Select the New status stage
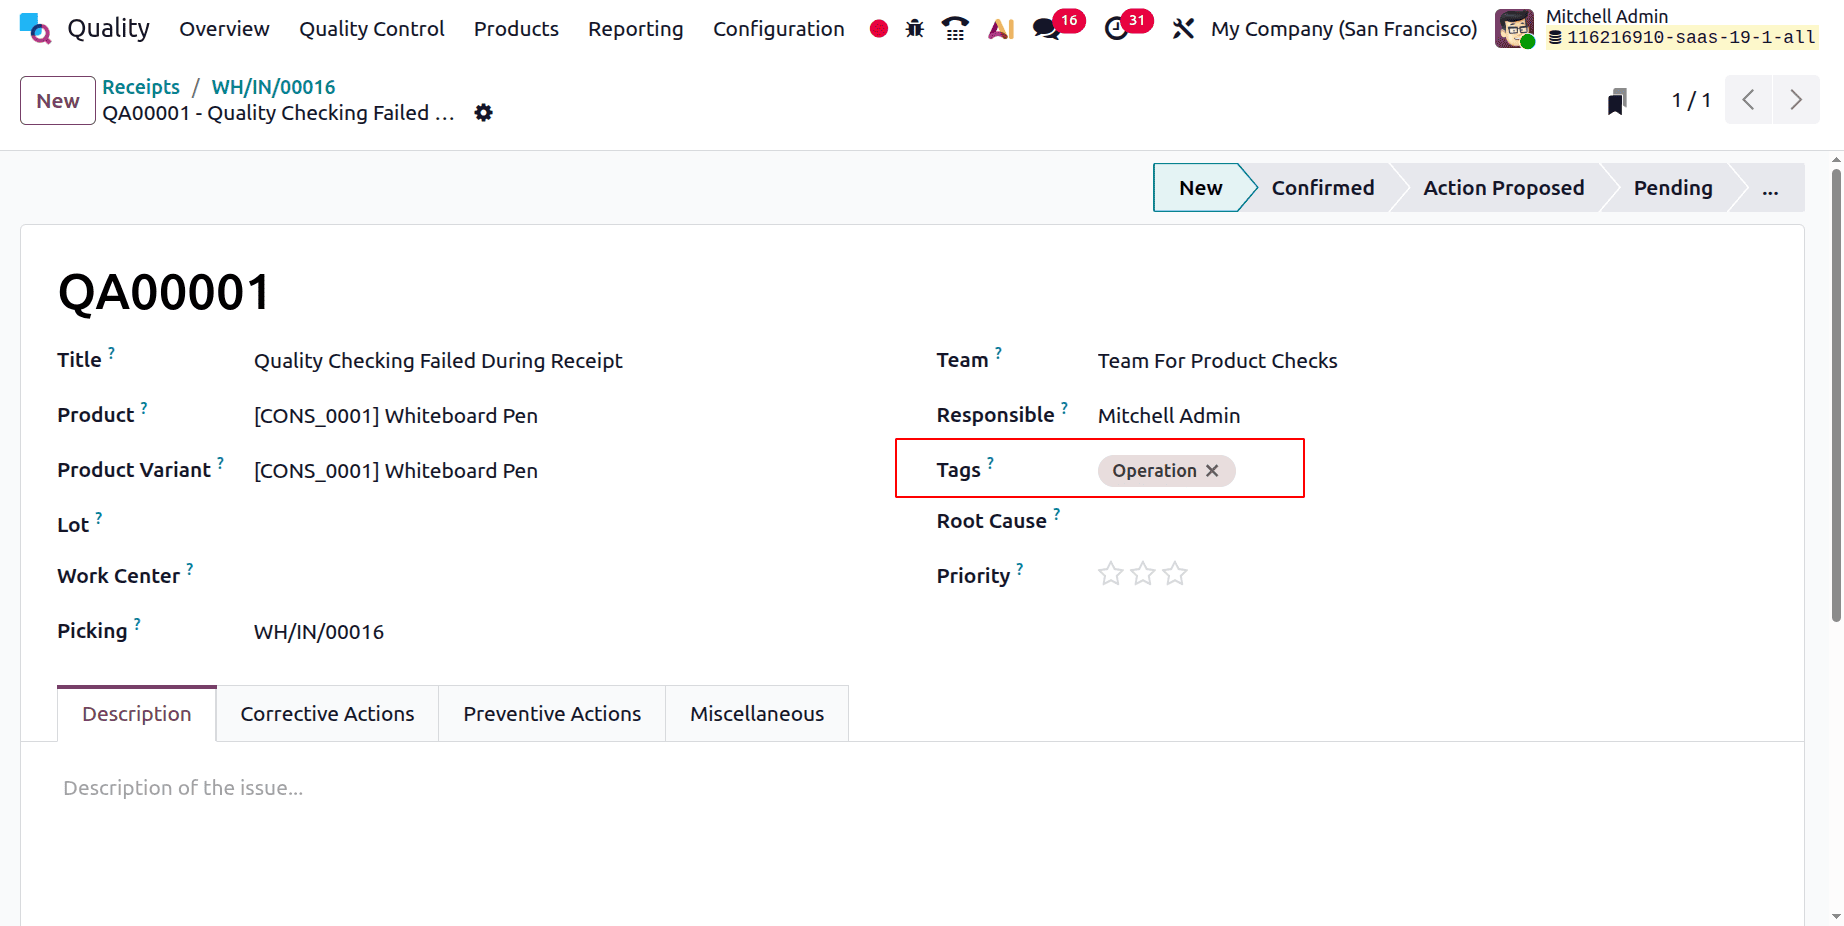The height and width of the screenshot is (926, 1844). [1200, 188]
